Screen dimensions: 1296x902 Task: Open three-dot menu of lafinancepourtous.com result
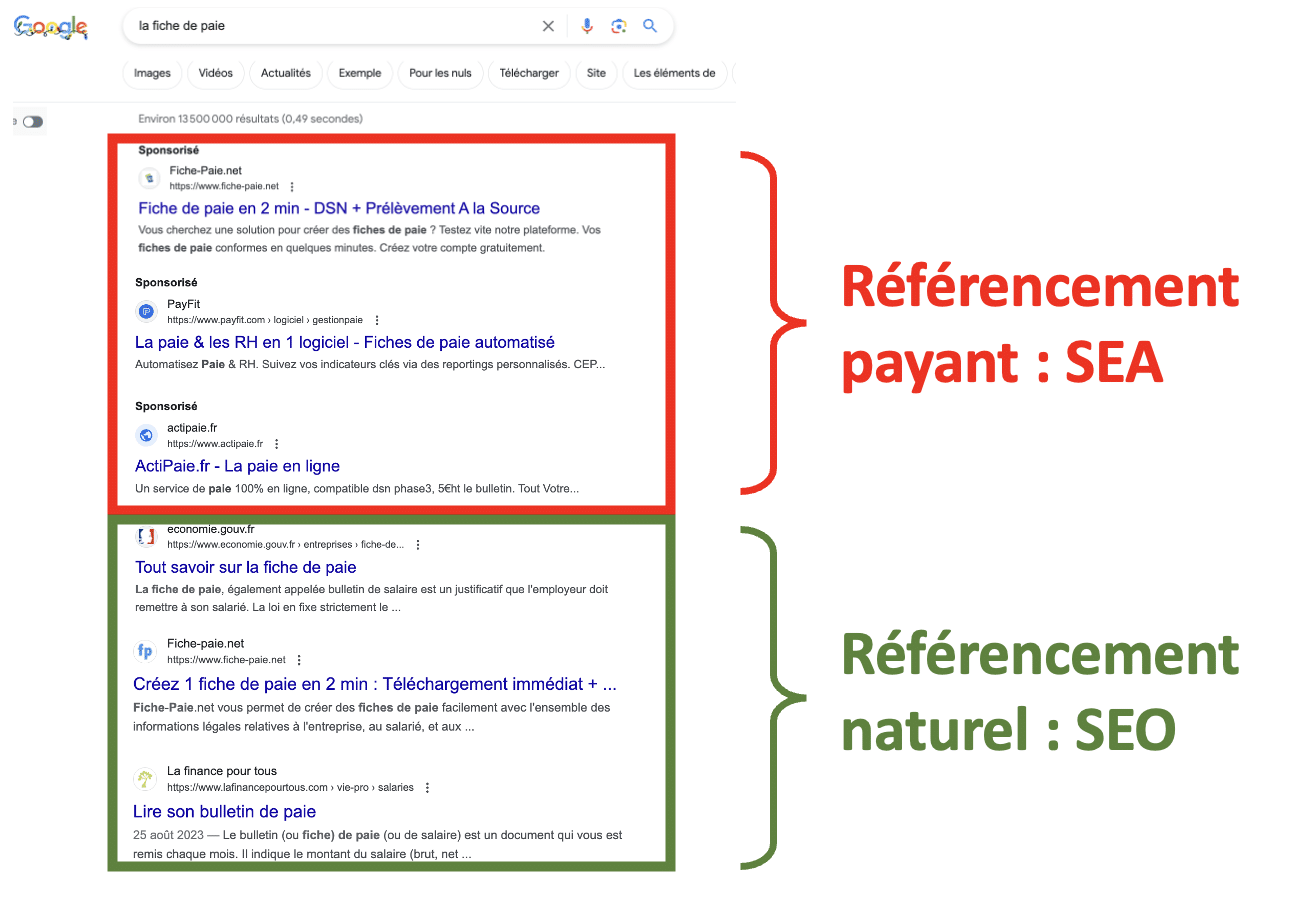[427, 788]
